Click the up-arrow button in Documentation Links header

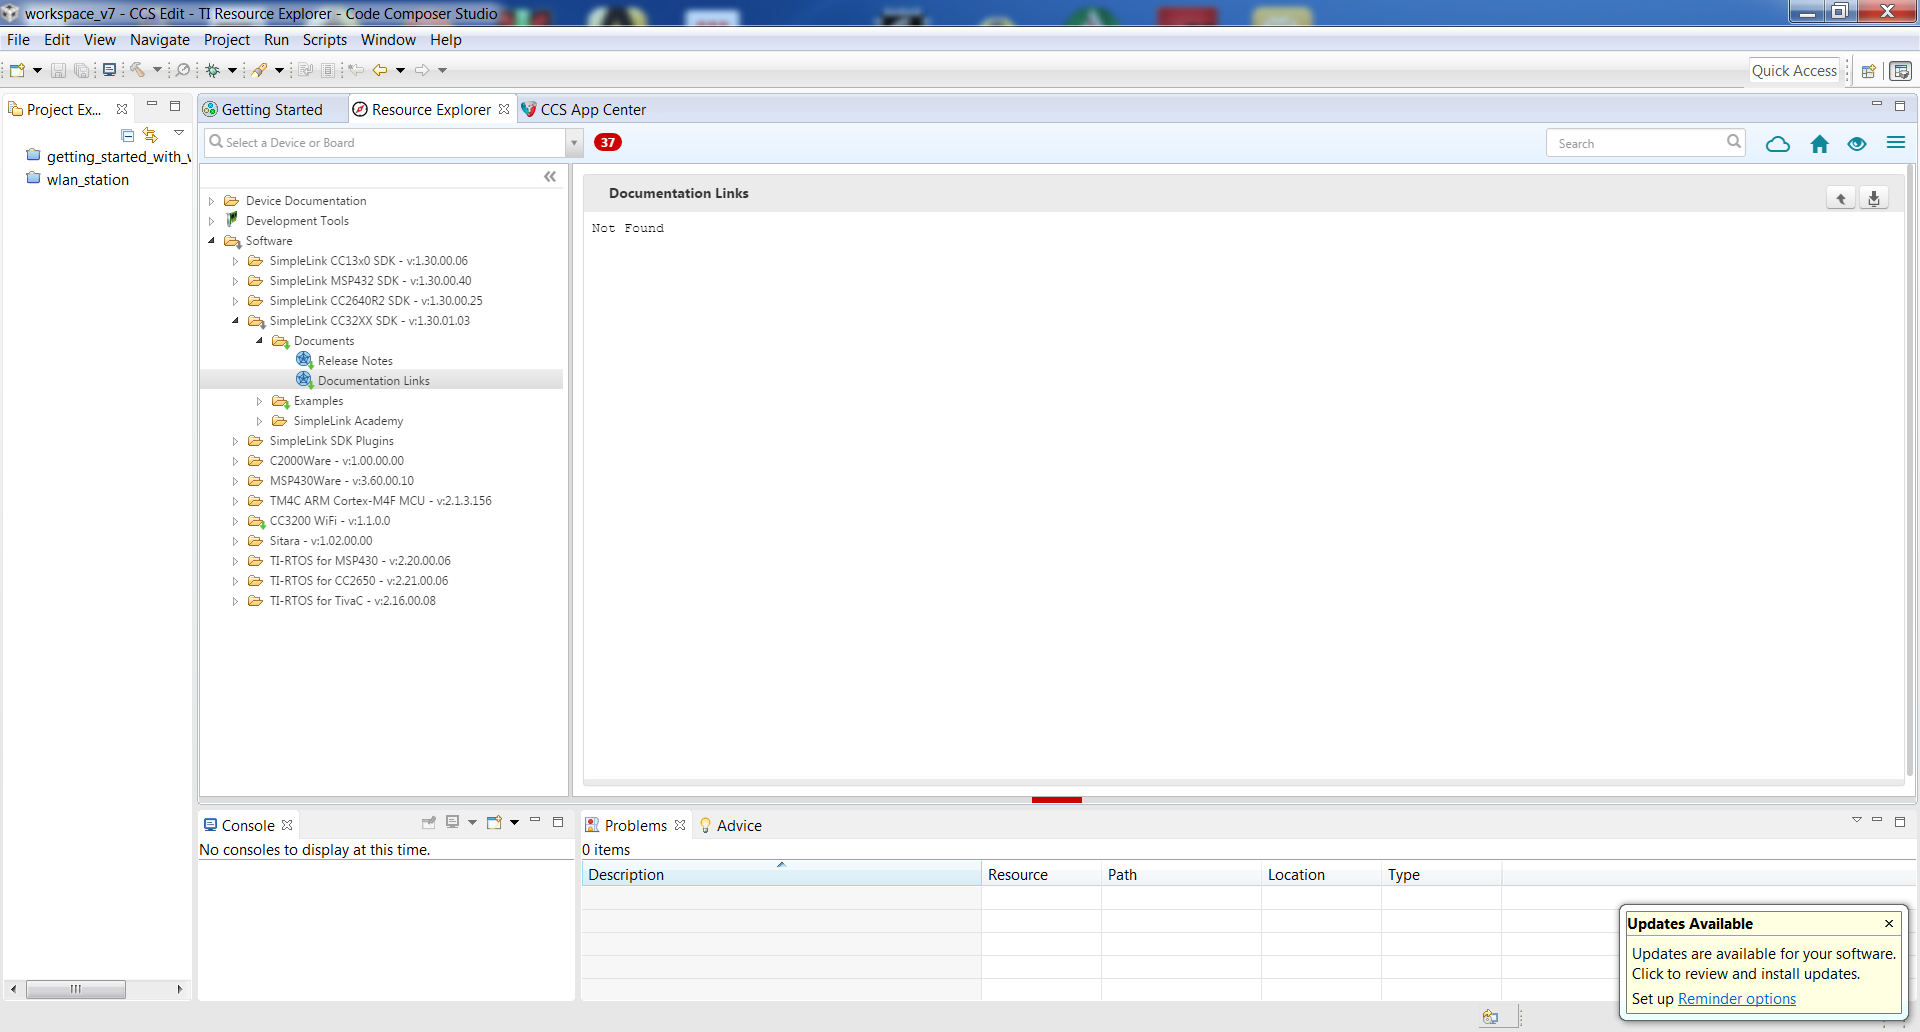click(x=1841, y=198)
